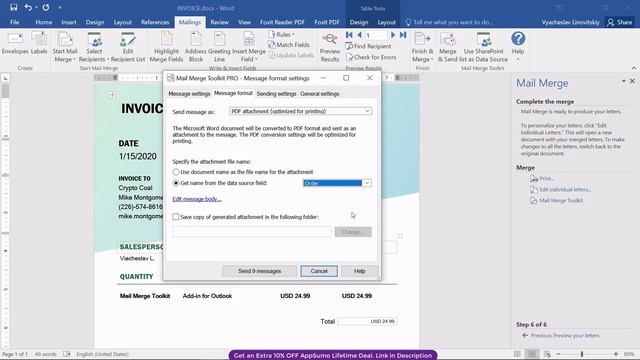Viewport: 640px width, 360px height.
Task: Select Get name from data source radio
Action: point(176,183)
